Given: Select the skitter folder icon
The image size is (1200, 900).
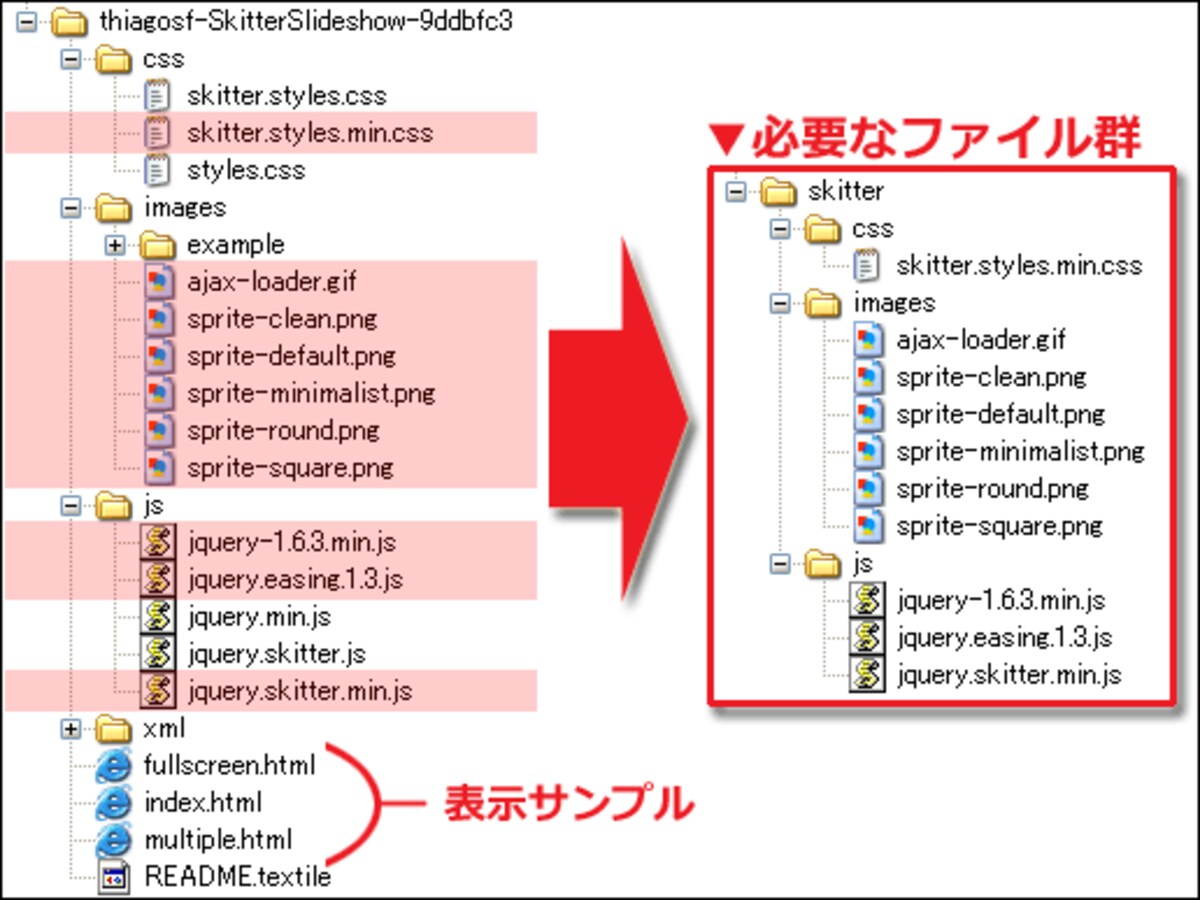Looking at the screenshot, I should (x=779, y=190).
